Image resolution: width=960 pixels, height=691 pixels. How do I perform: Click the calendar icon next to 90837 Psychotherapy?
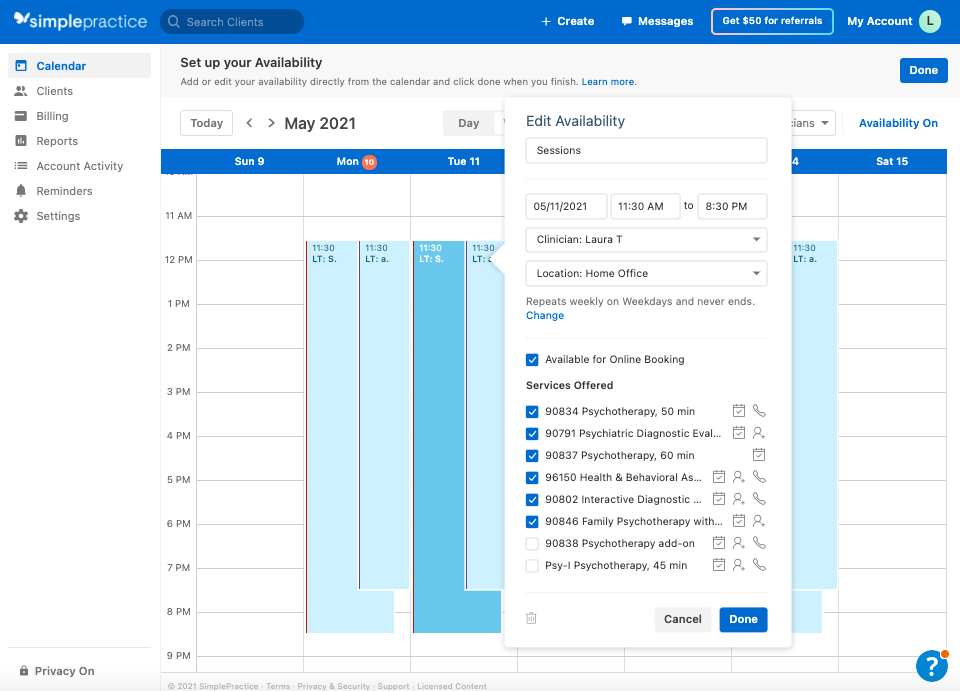[758, 455]
